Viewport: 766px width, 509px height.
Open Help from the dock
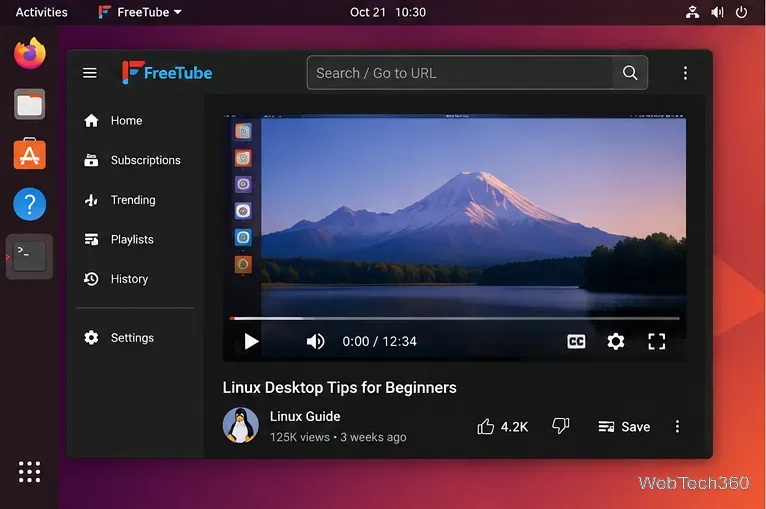pos(30,204)
